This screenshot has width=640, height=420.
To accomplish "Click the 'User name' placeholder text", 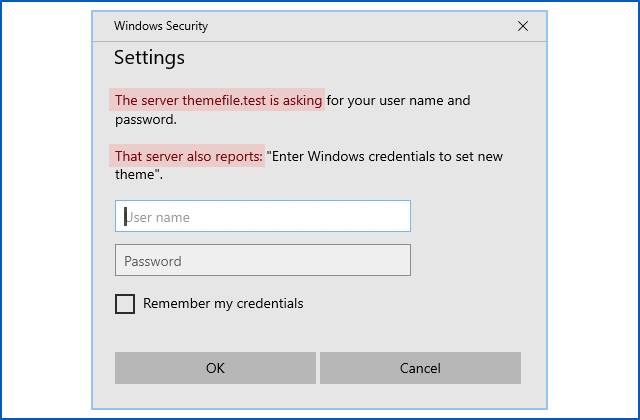I will tap(158, 217).
